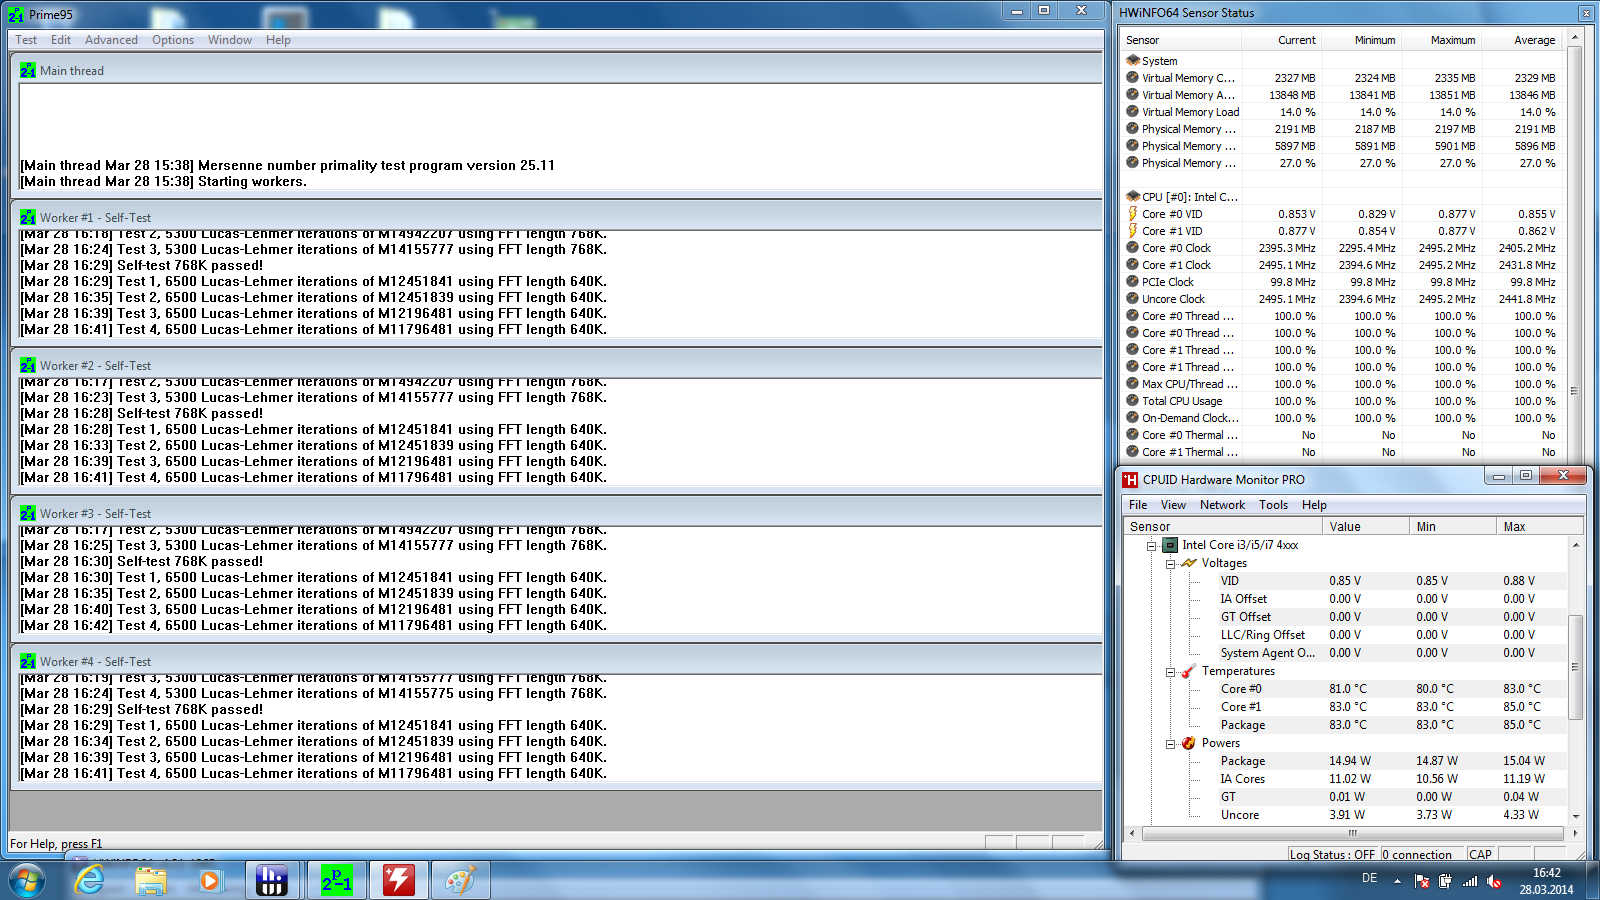Screen dimensions: 1600x900
Task: Open the Network menu in Hardware Monitor PRO
Action: point(1222,505)
